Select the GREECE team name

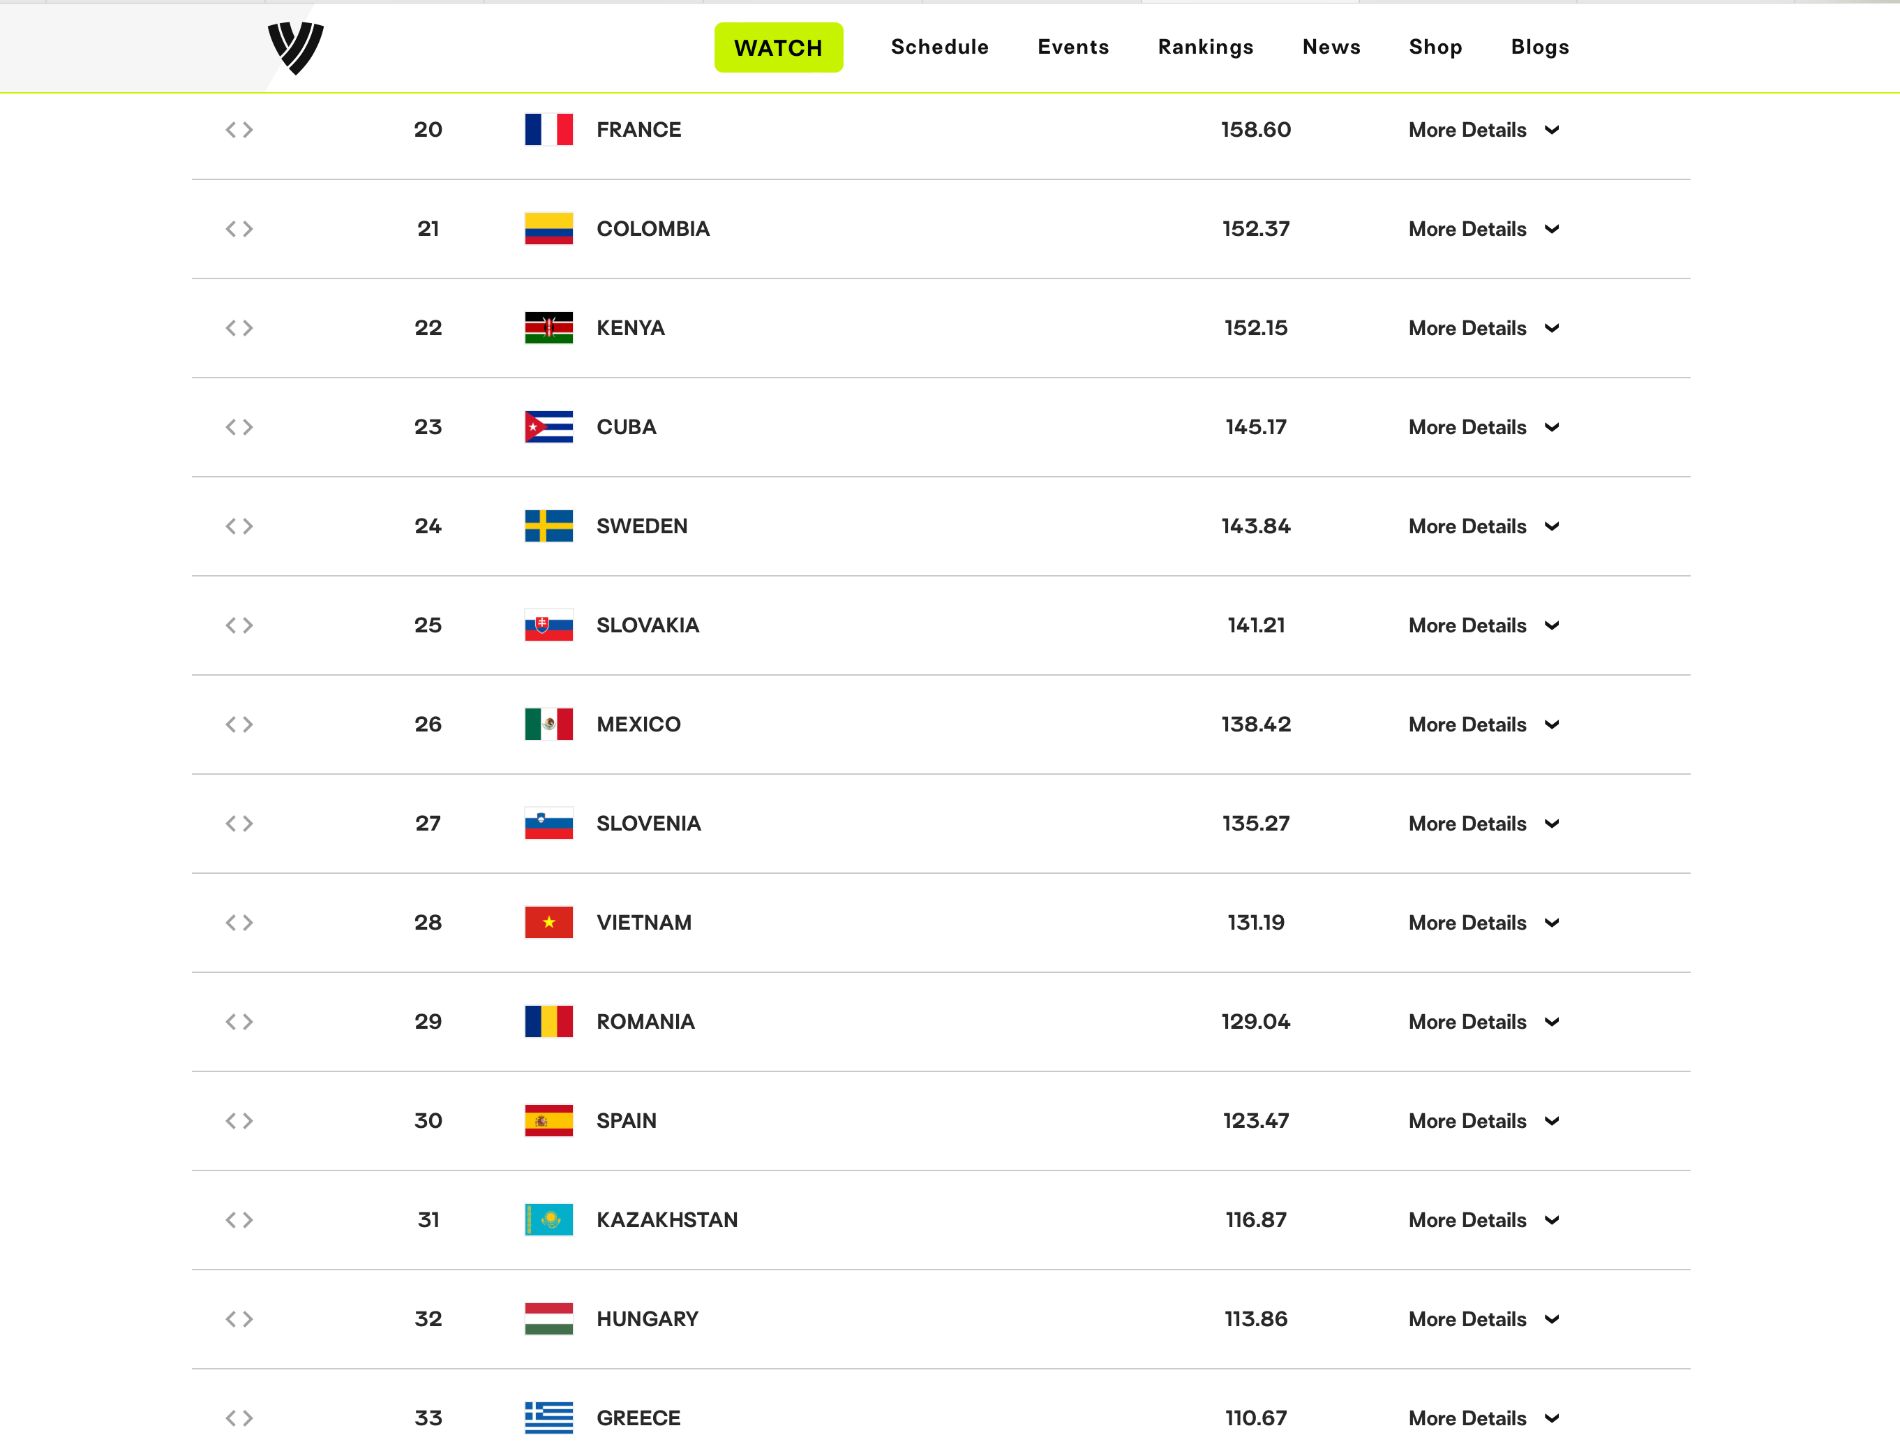638,1418
